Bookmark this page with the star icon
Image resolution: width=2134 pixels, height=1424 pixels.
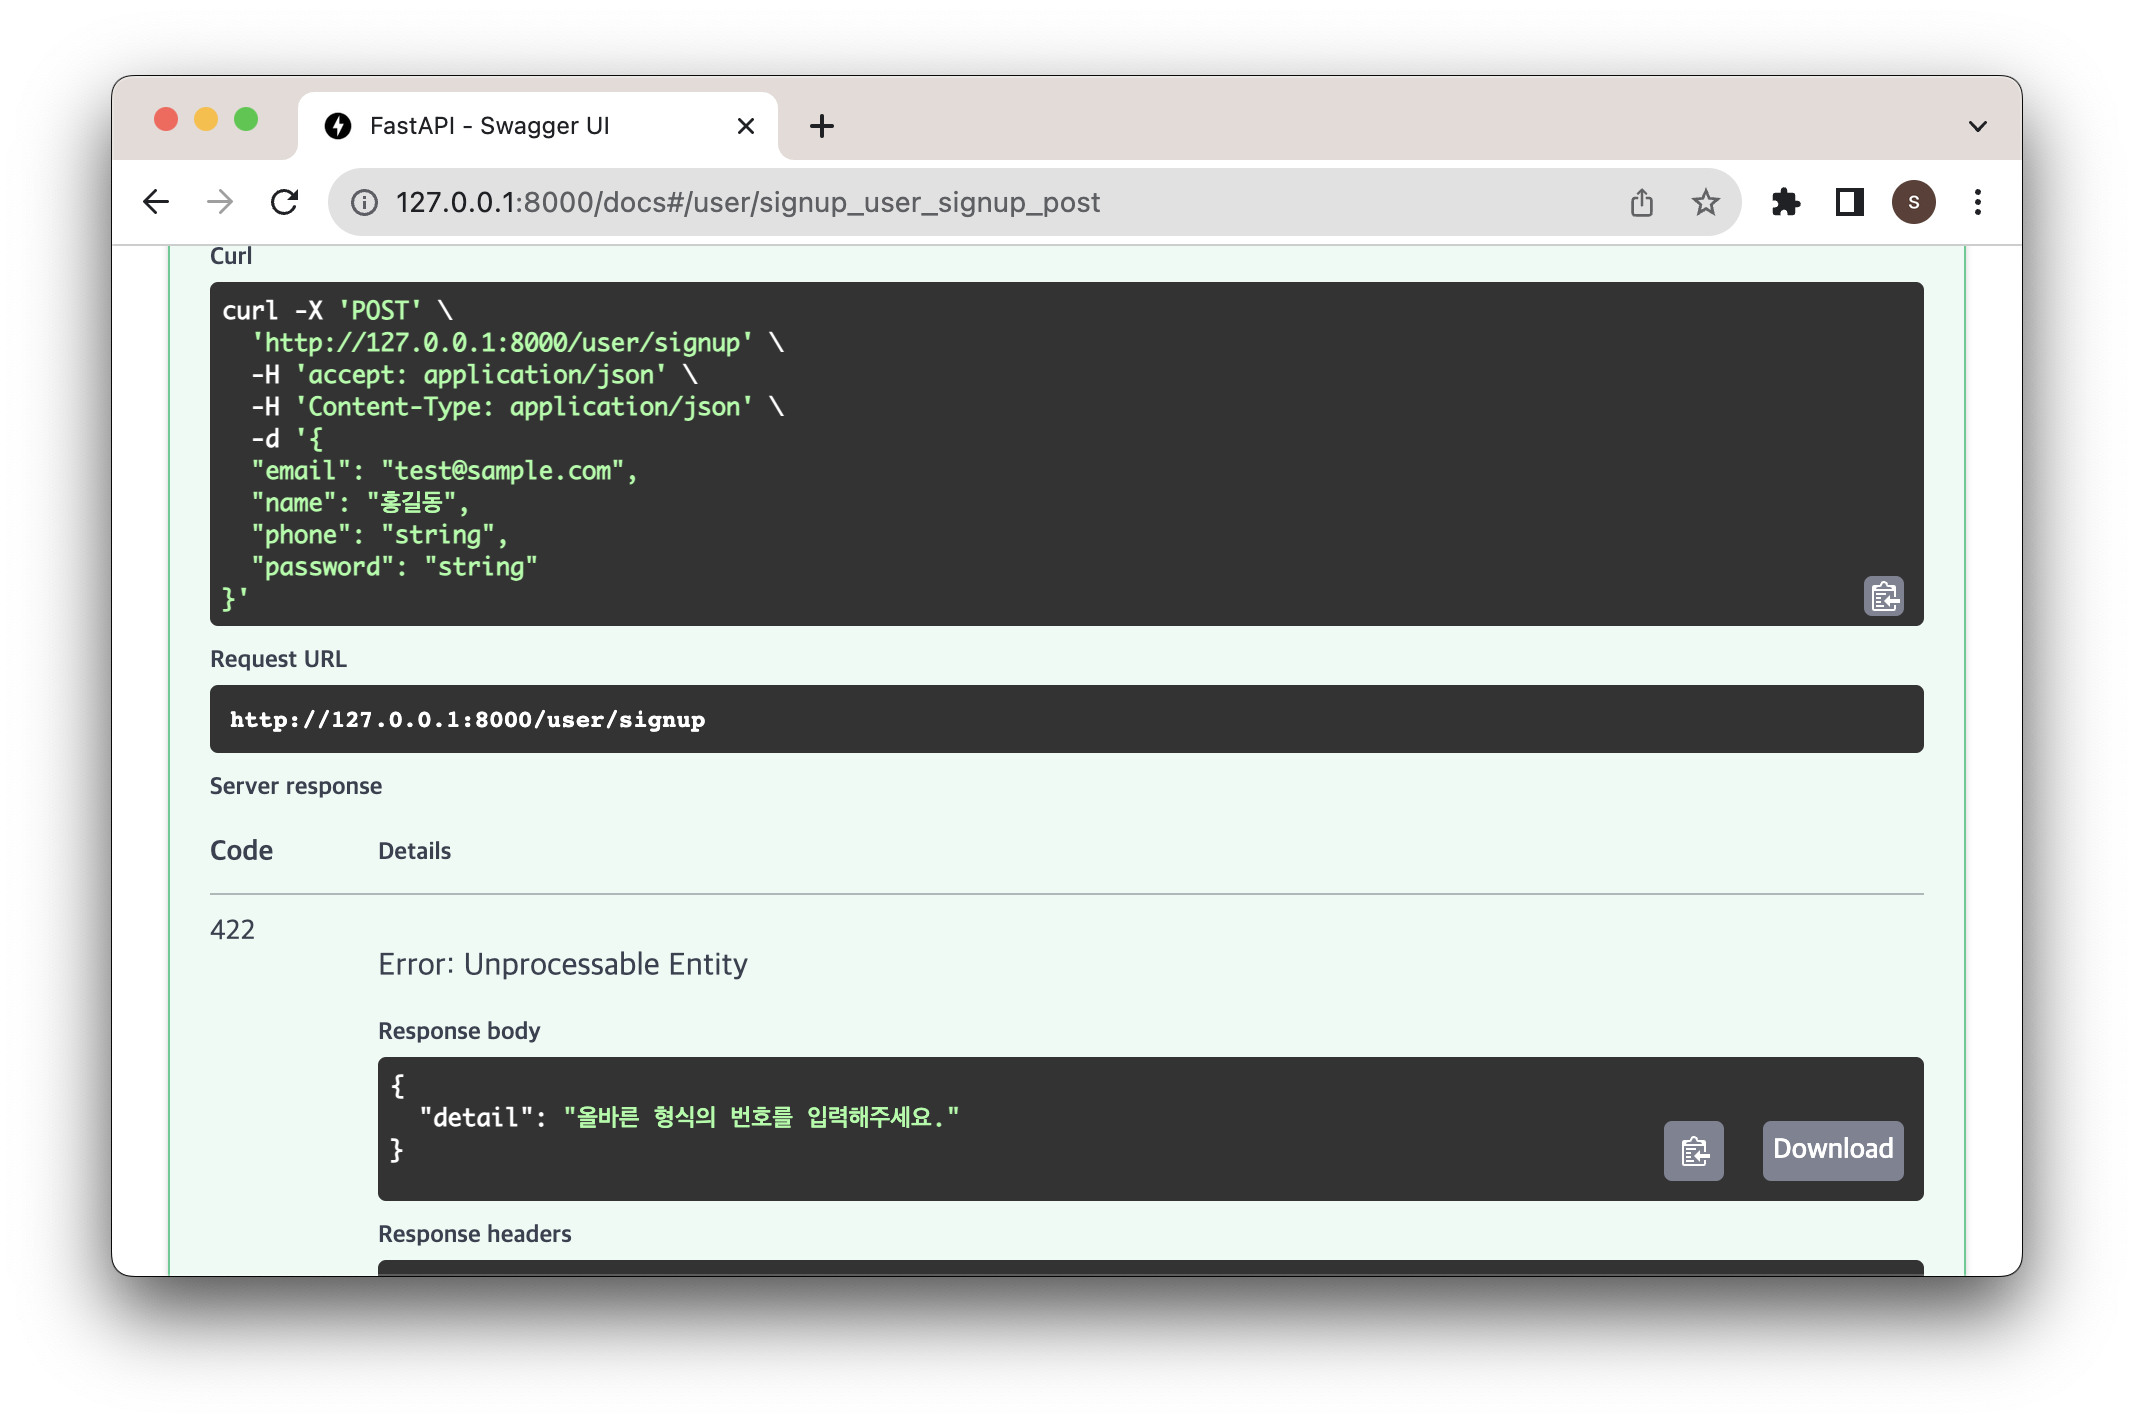tap(1705, 203)
